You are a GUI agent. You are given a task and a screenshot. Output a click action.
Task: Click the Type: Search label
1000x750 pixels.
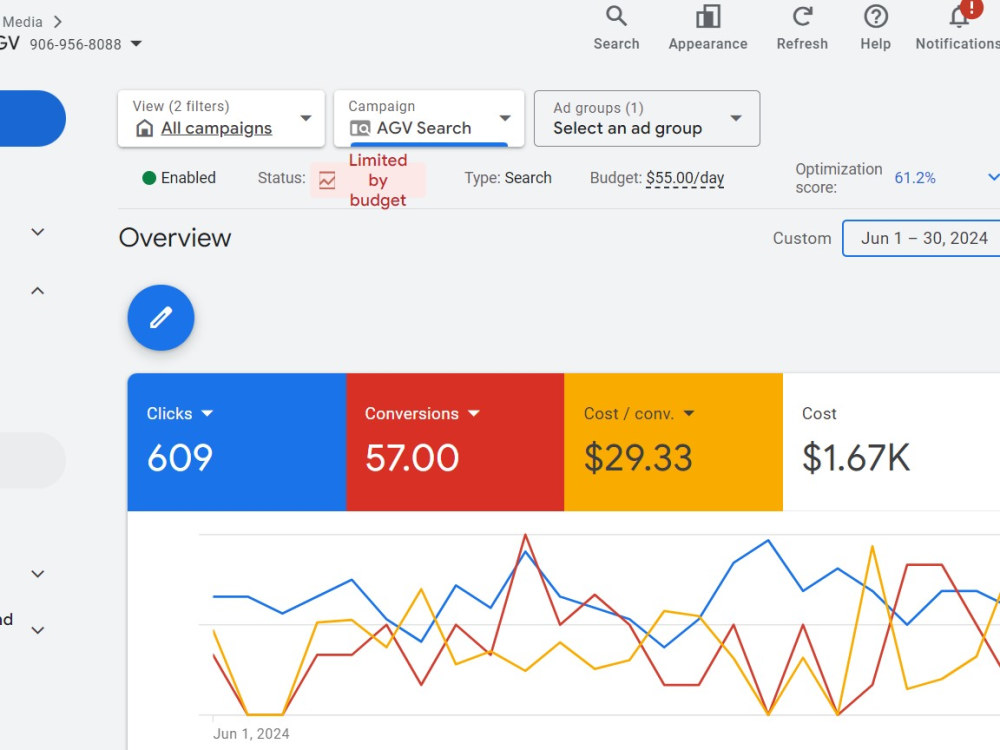pyautogui.click(x=508, y=178)
